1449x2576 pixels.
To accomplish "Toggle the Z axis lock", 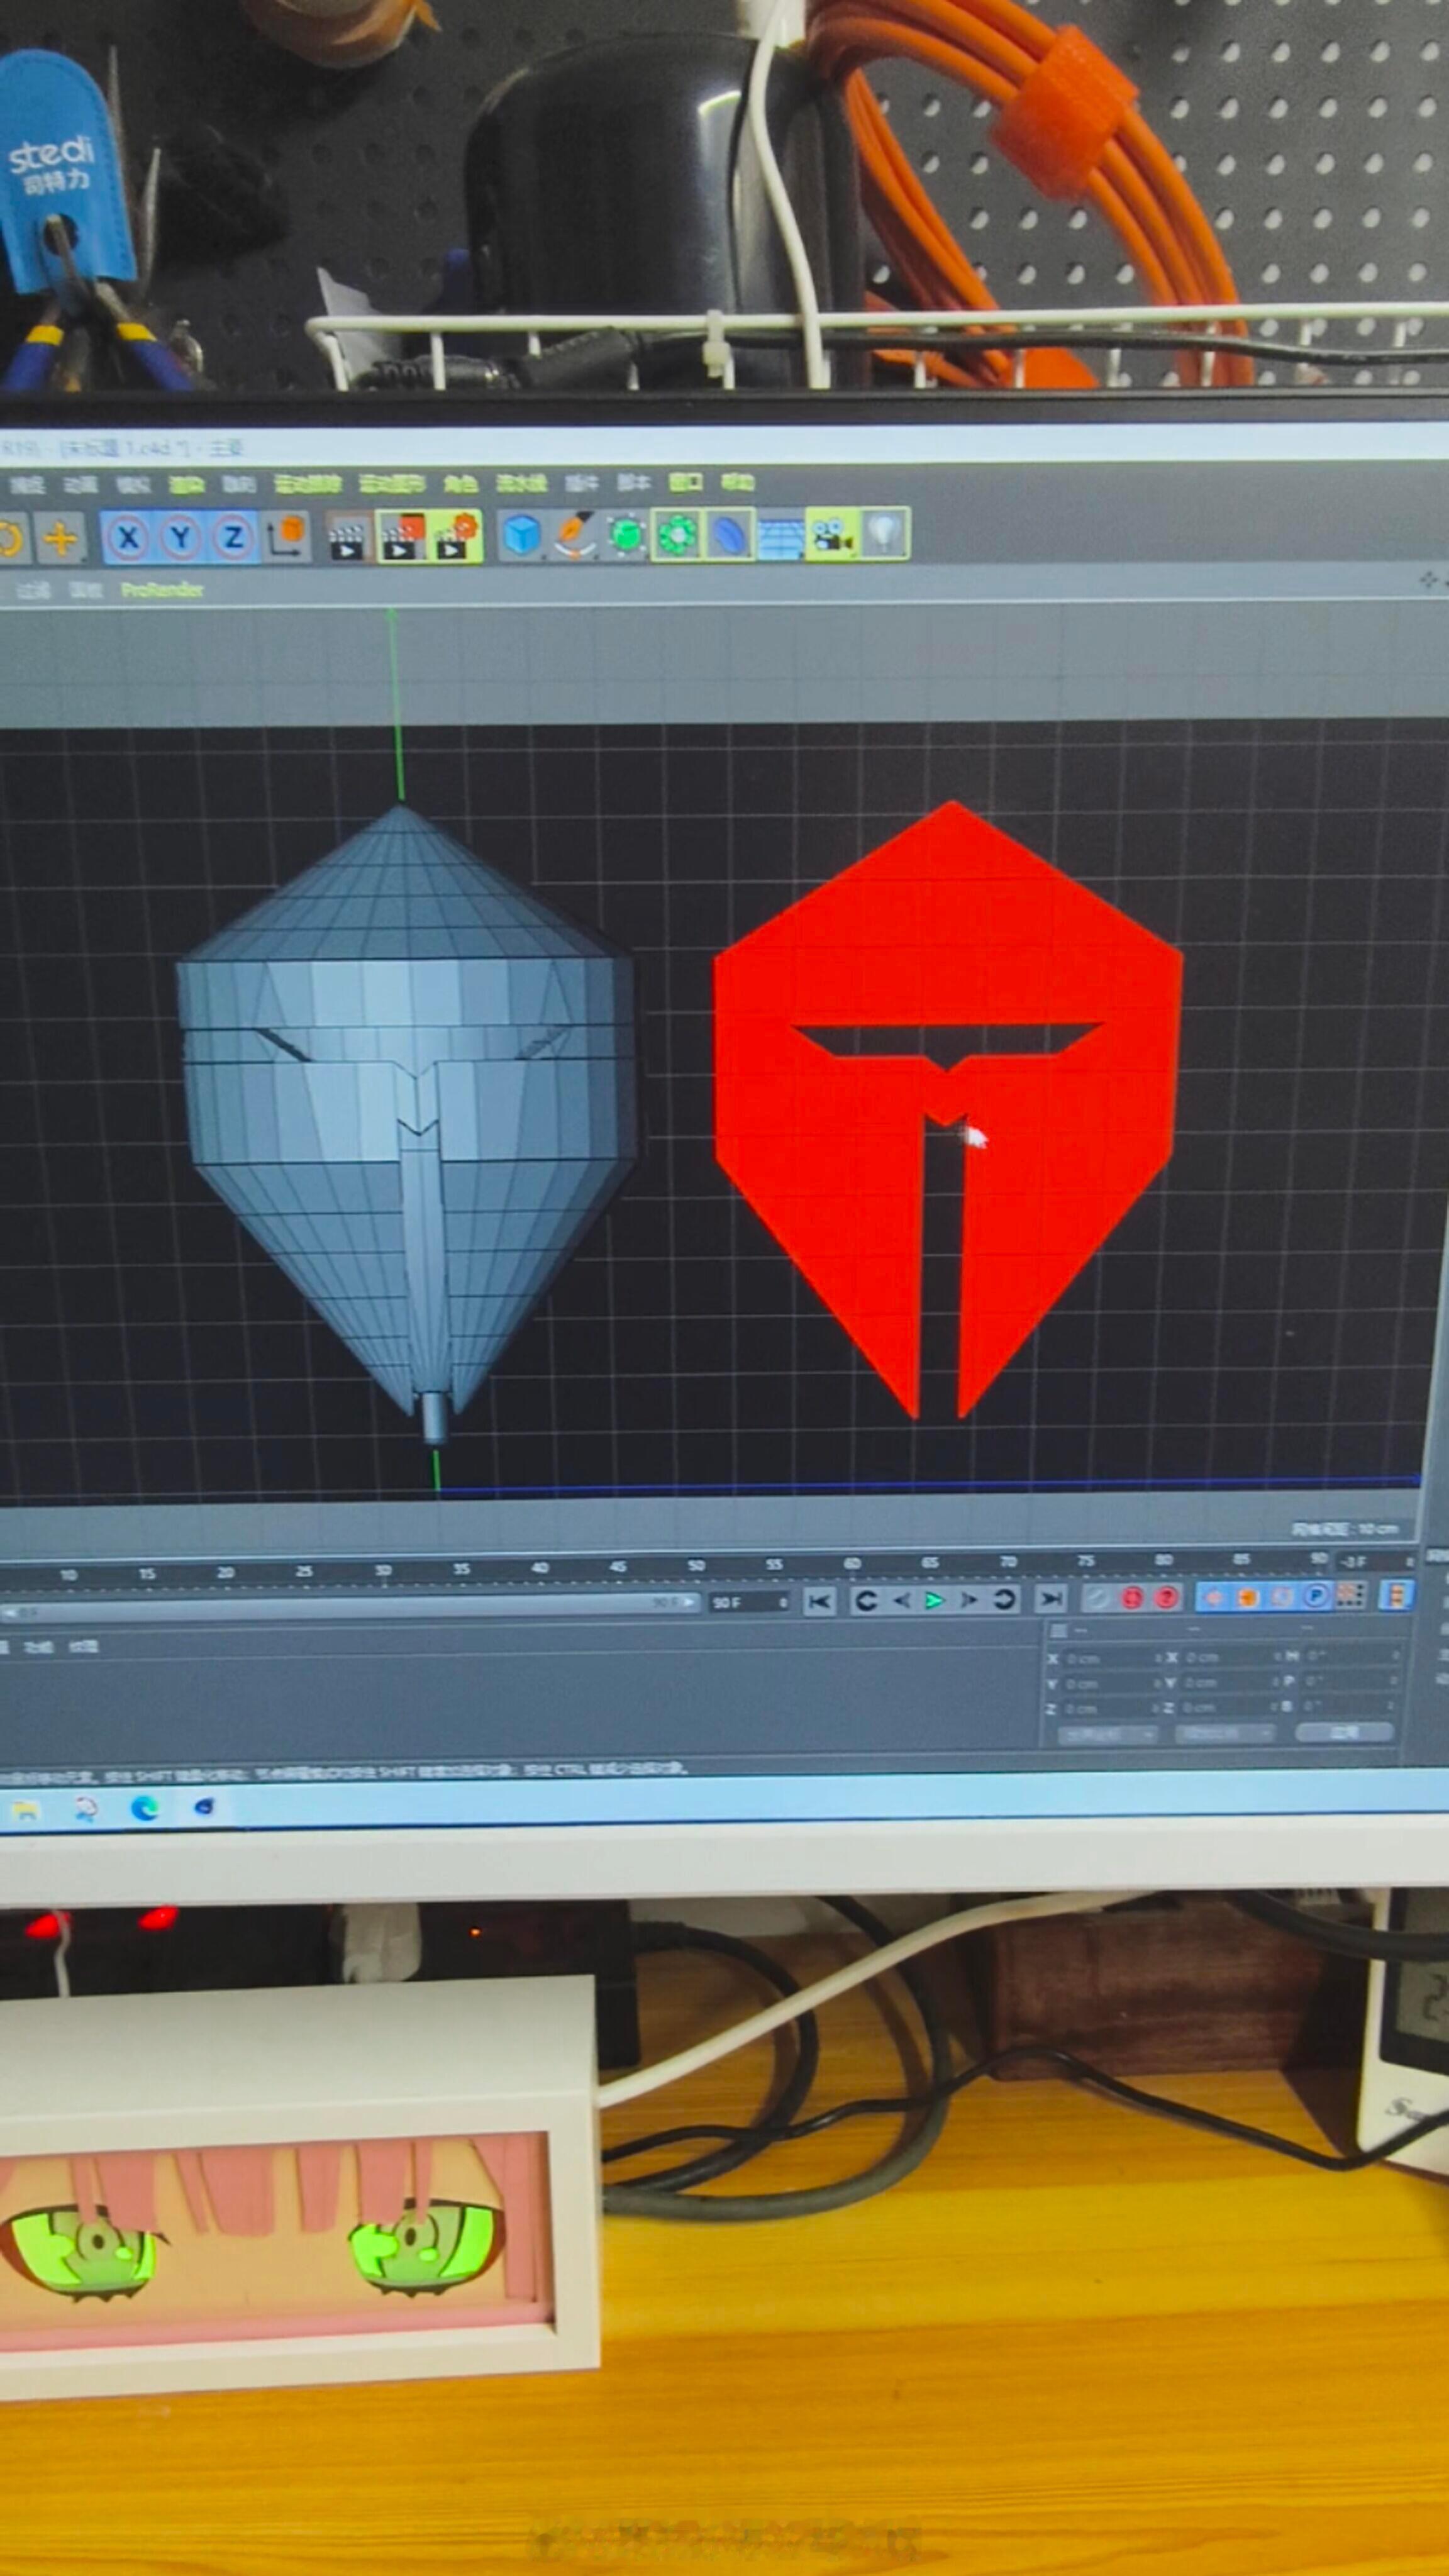I will coord(233,538).
